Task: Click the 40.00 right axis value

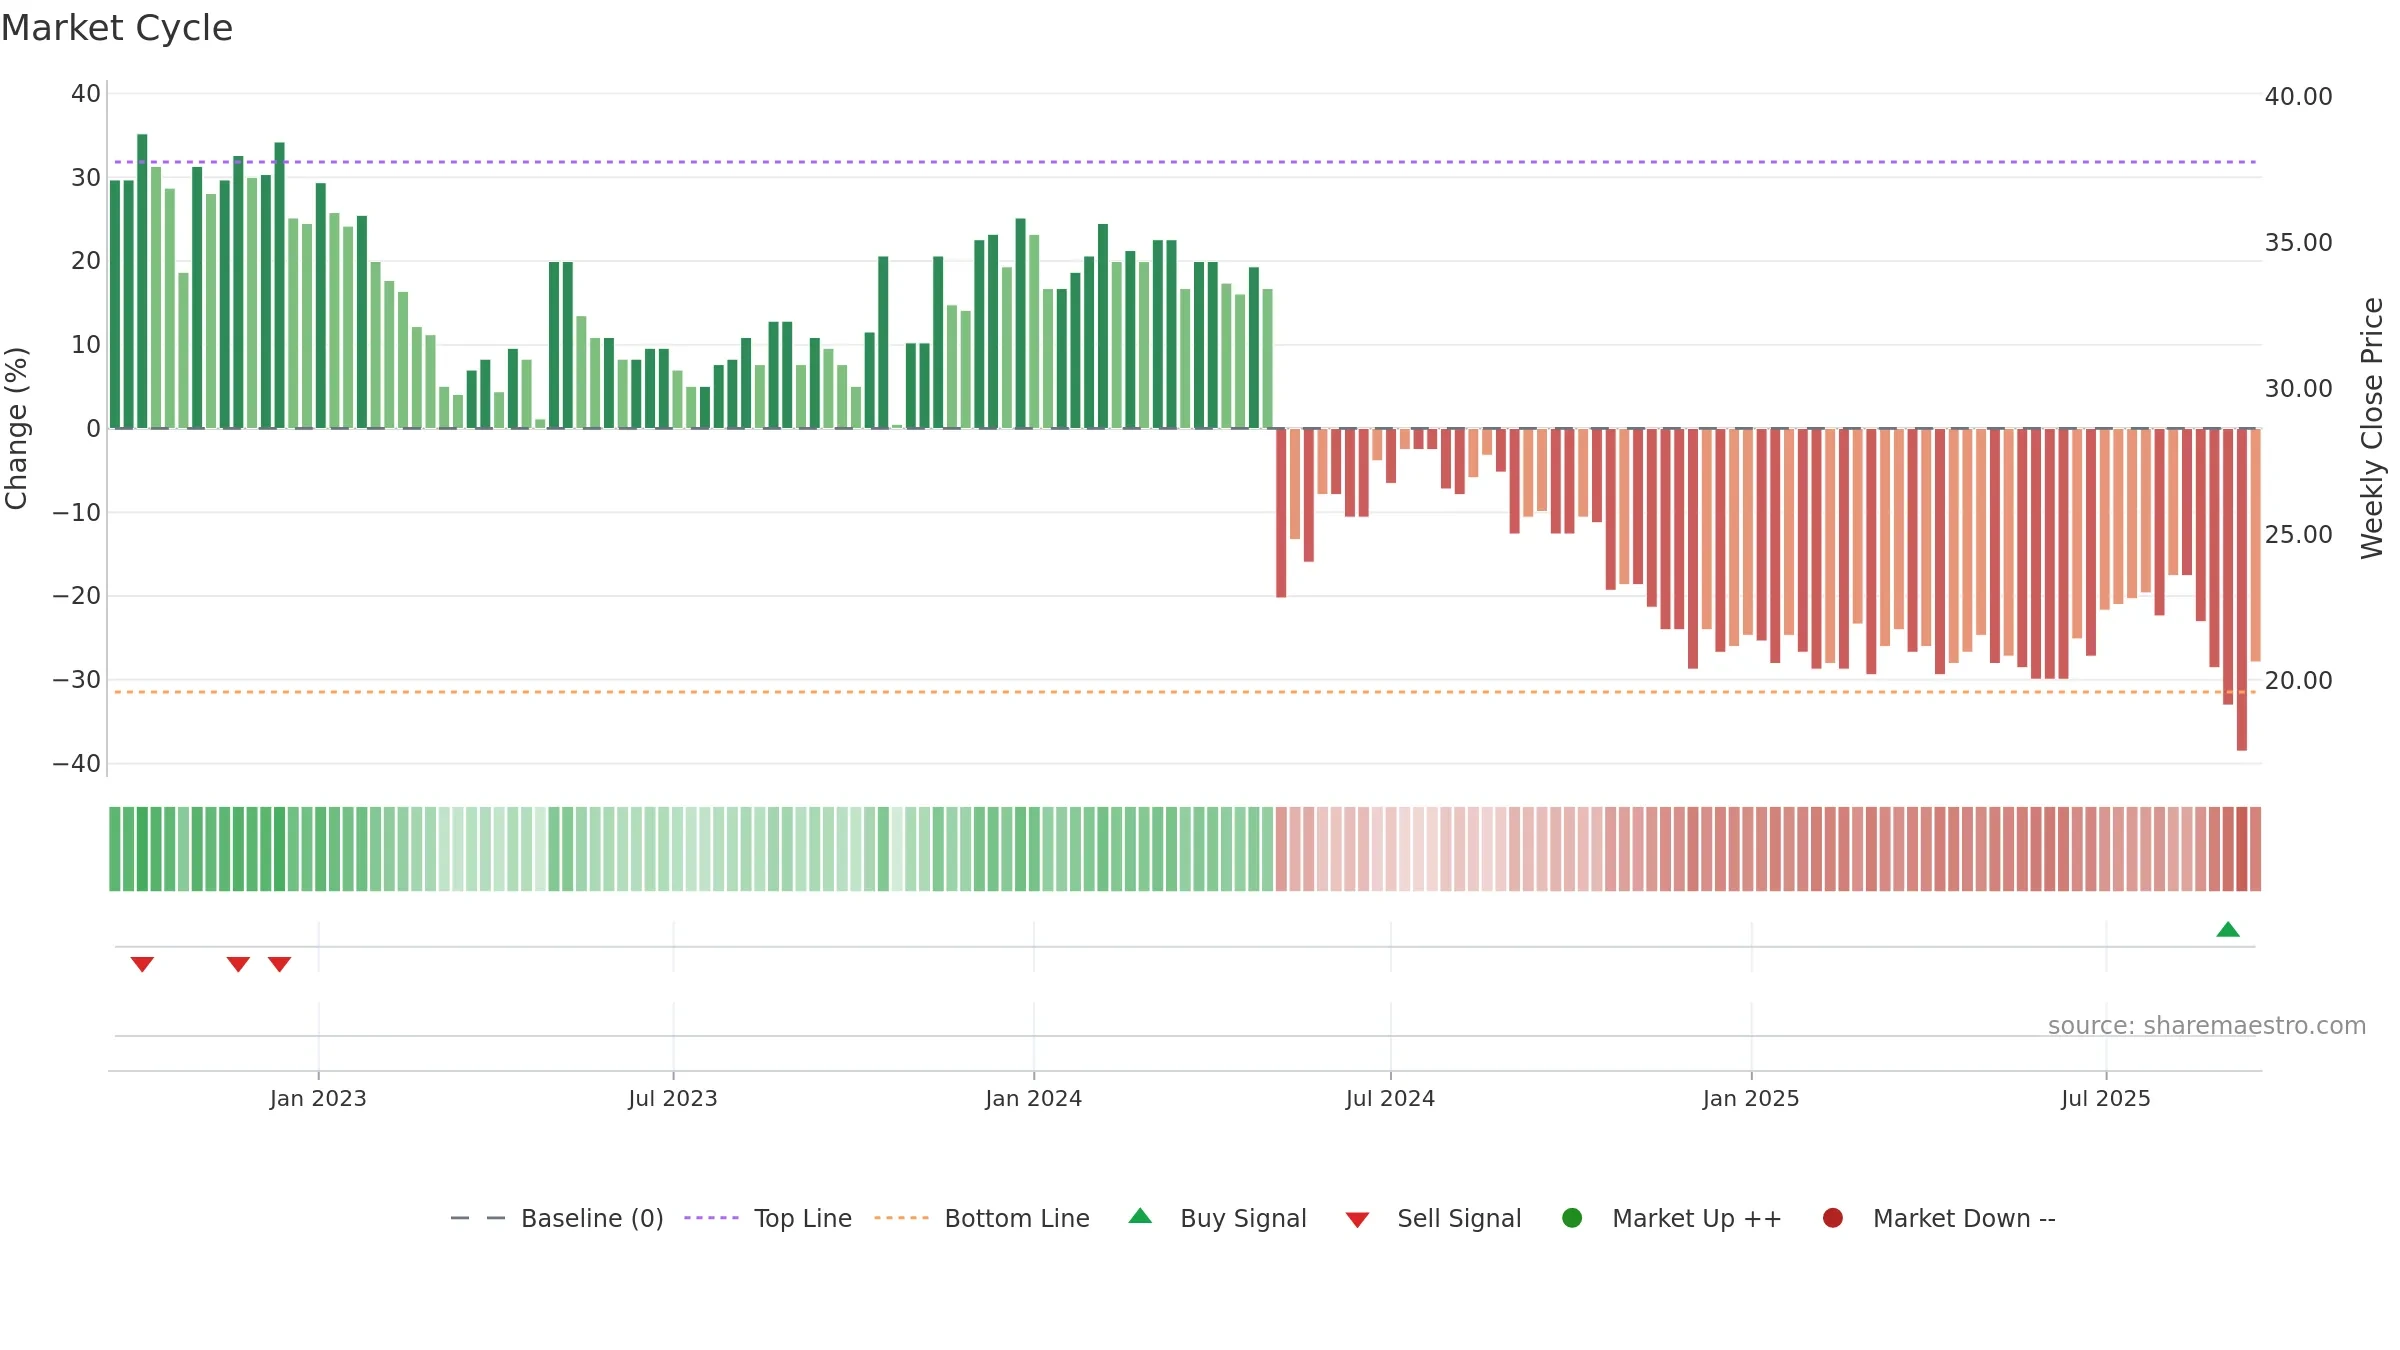Action: (2298, 97)
